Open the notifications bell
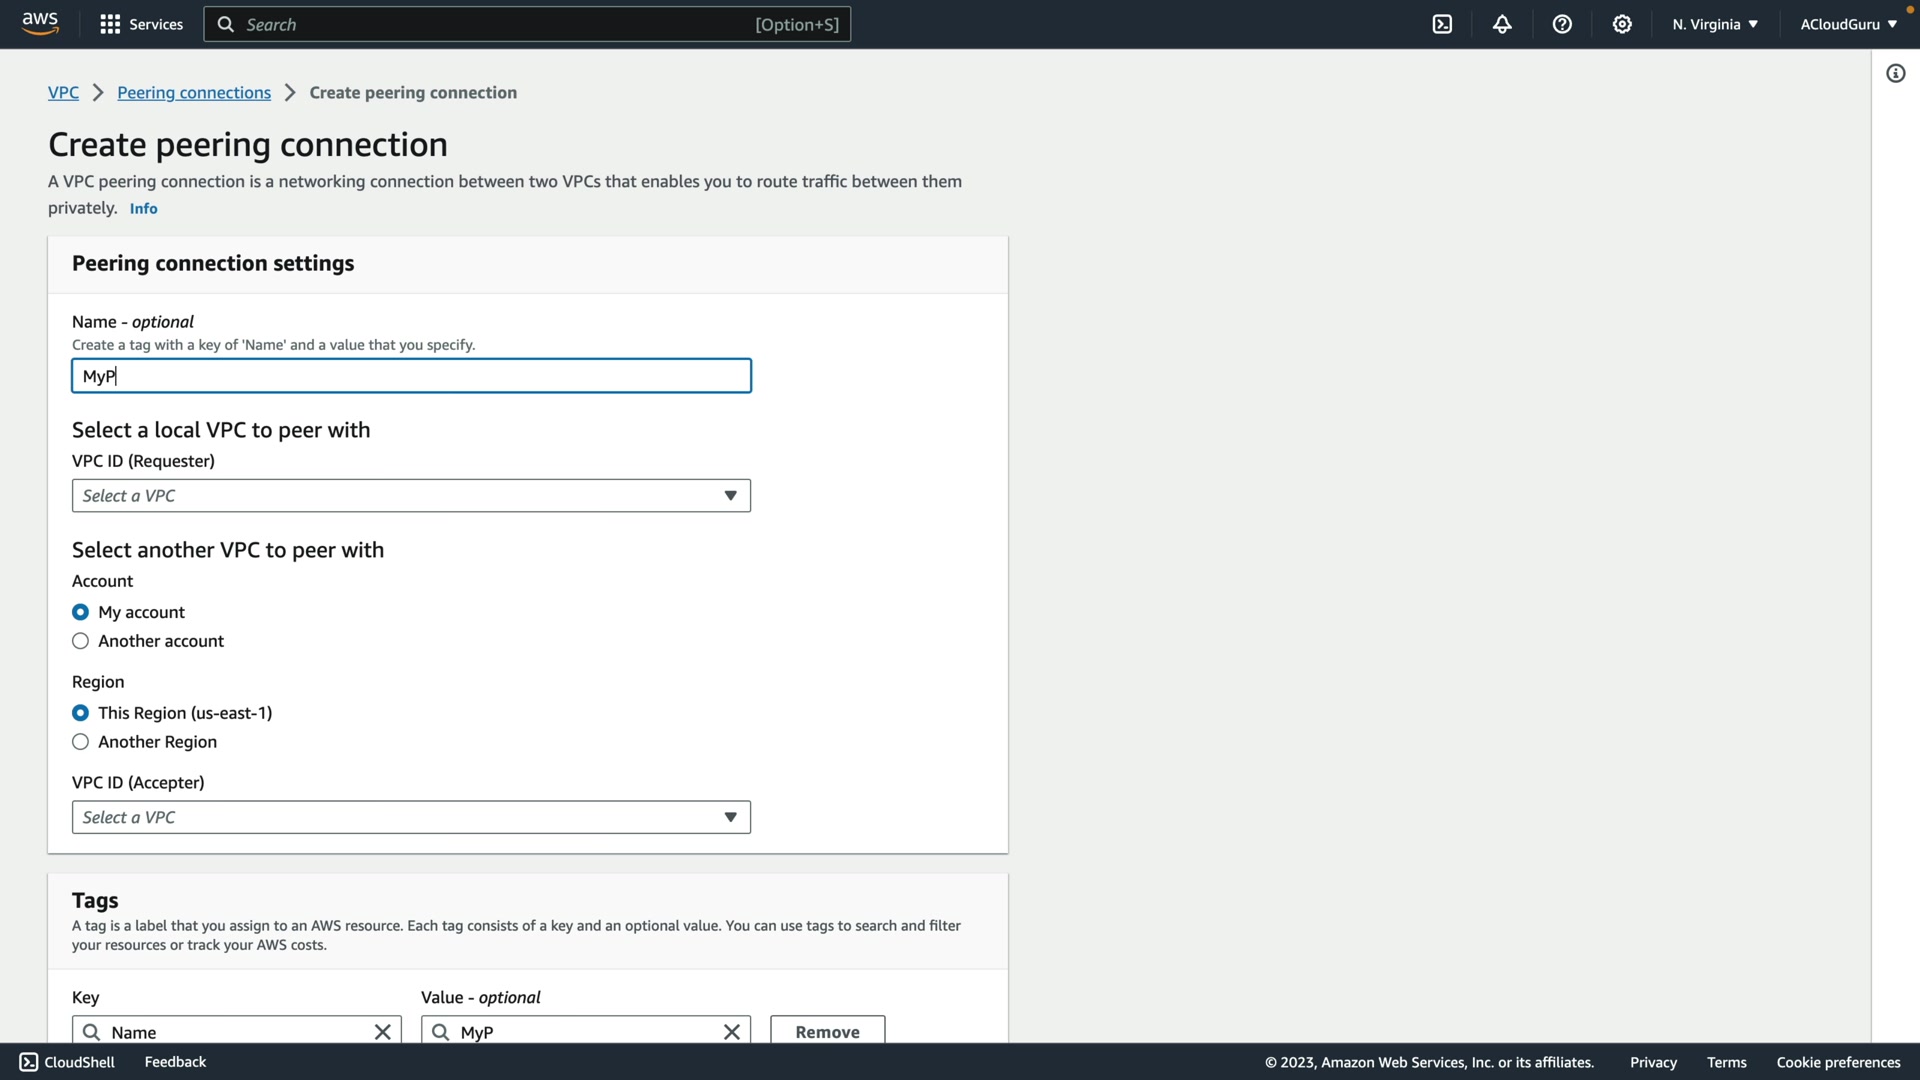The image size is (1920, 1080). [x=1502, y=24]
